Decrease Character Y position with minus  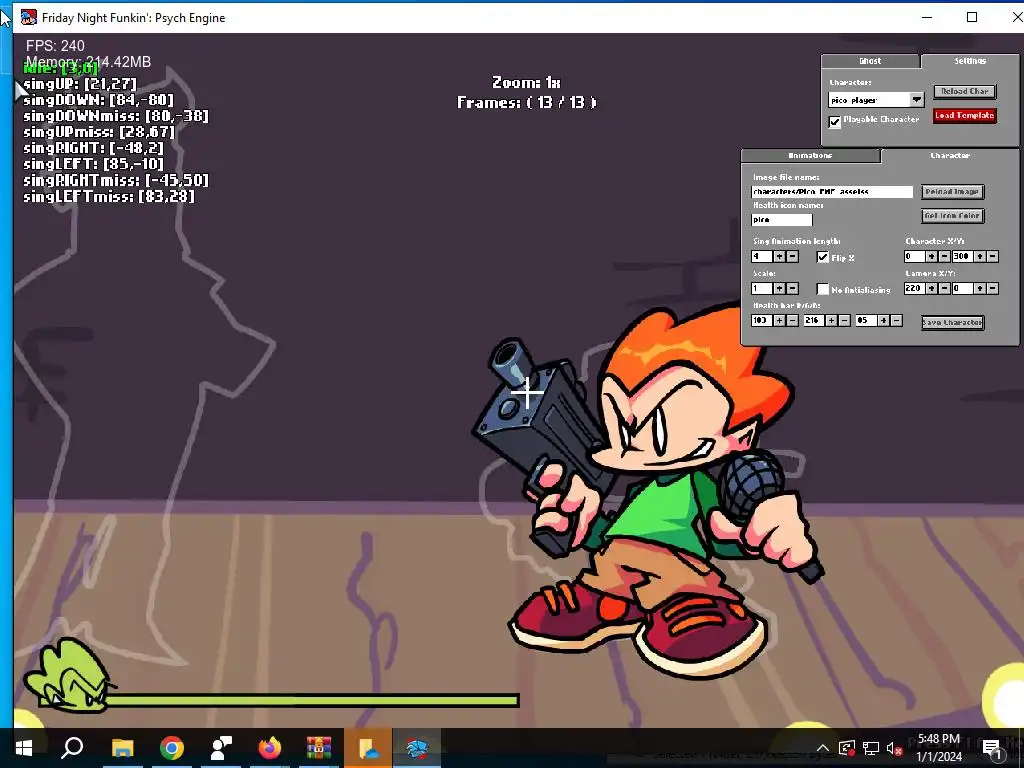click(x=993, y=257)
